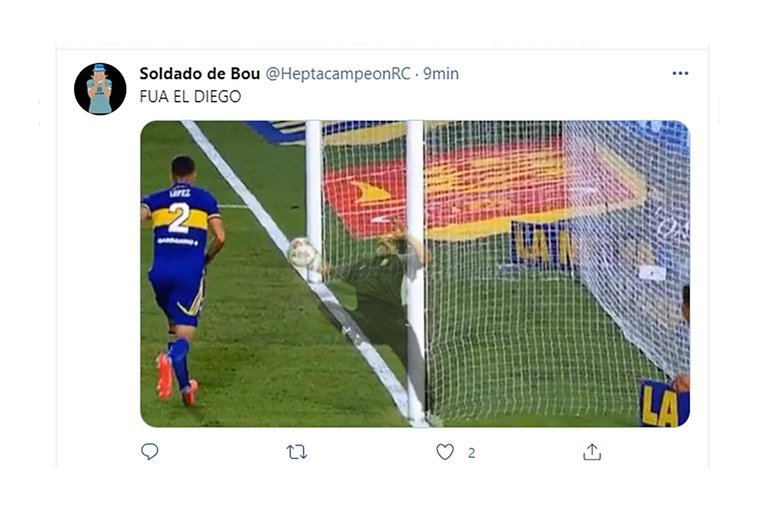Click the number 2 jersey in the photo

[x=181, y=216]
